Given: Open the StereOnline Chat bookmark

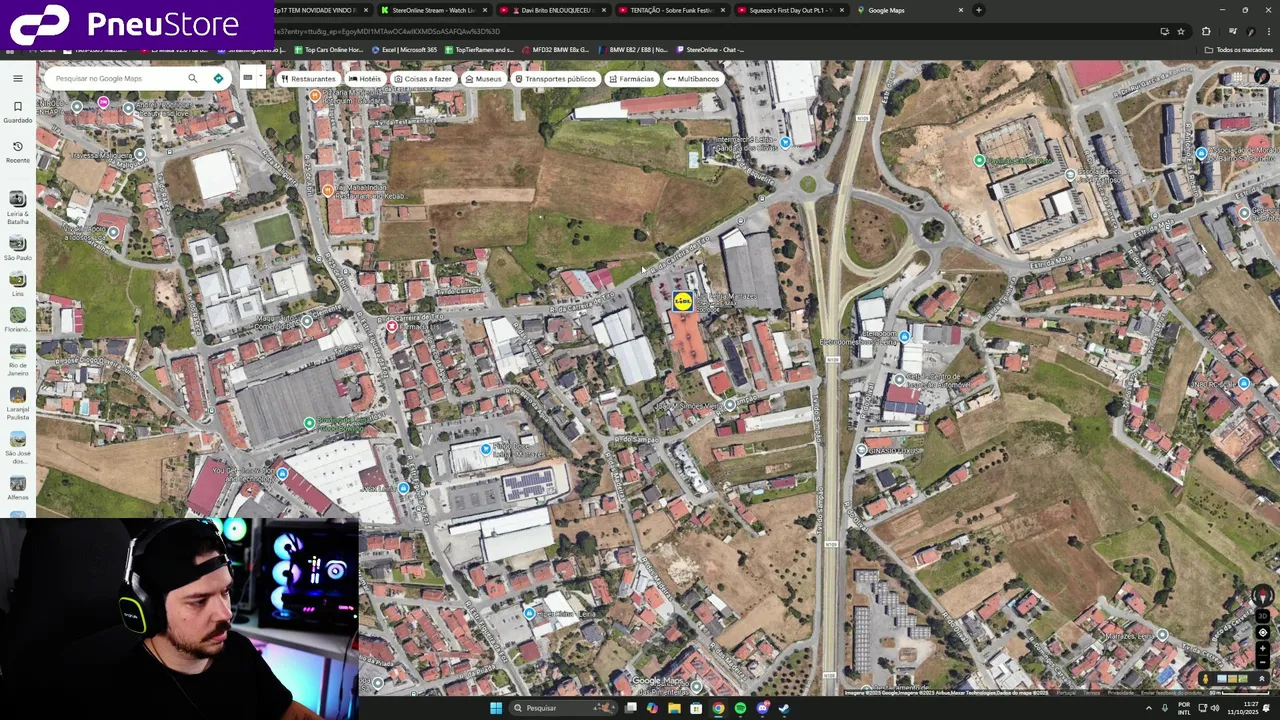Looking at the screenshot, I should coord(711,49).
